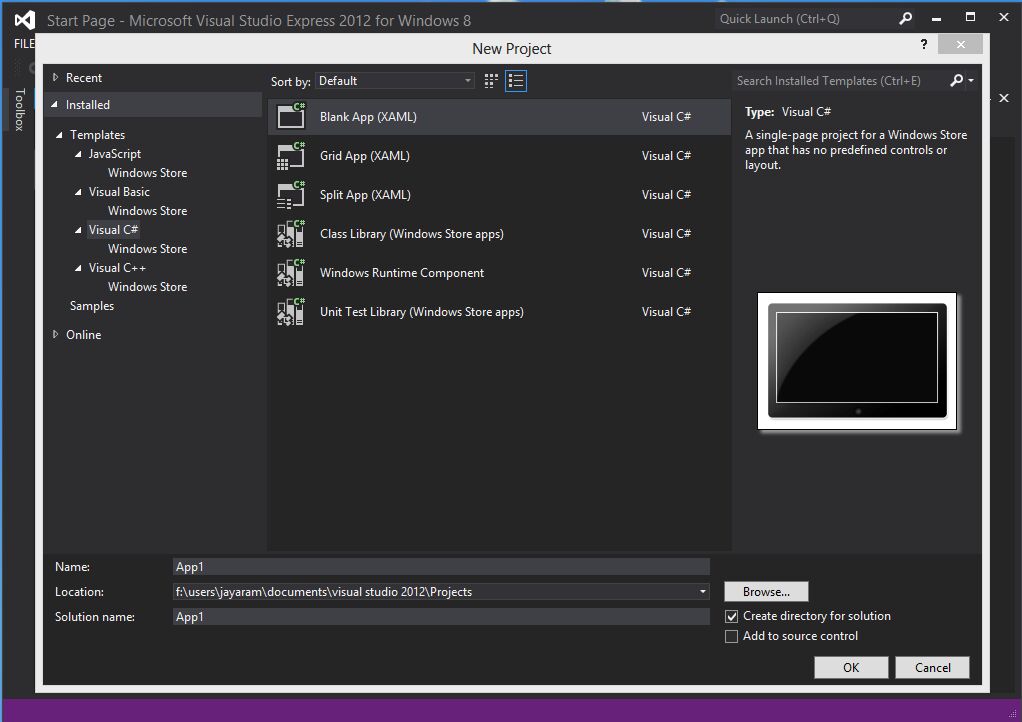Select the Samples tree item

(92, 306)
